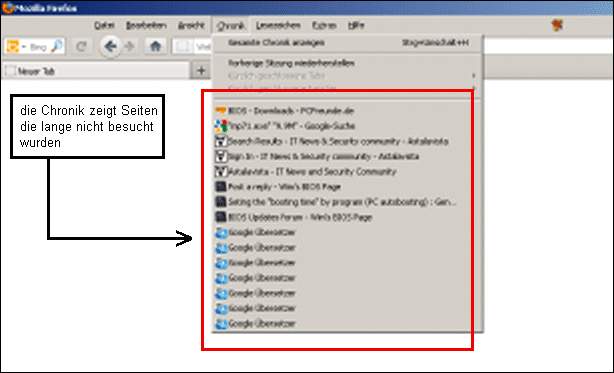The image size is (614, 373).
Task: Click the address bar field
Action: click(x=392, y=47)
